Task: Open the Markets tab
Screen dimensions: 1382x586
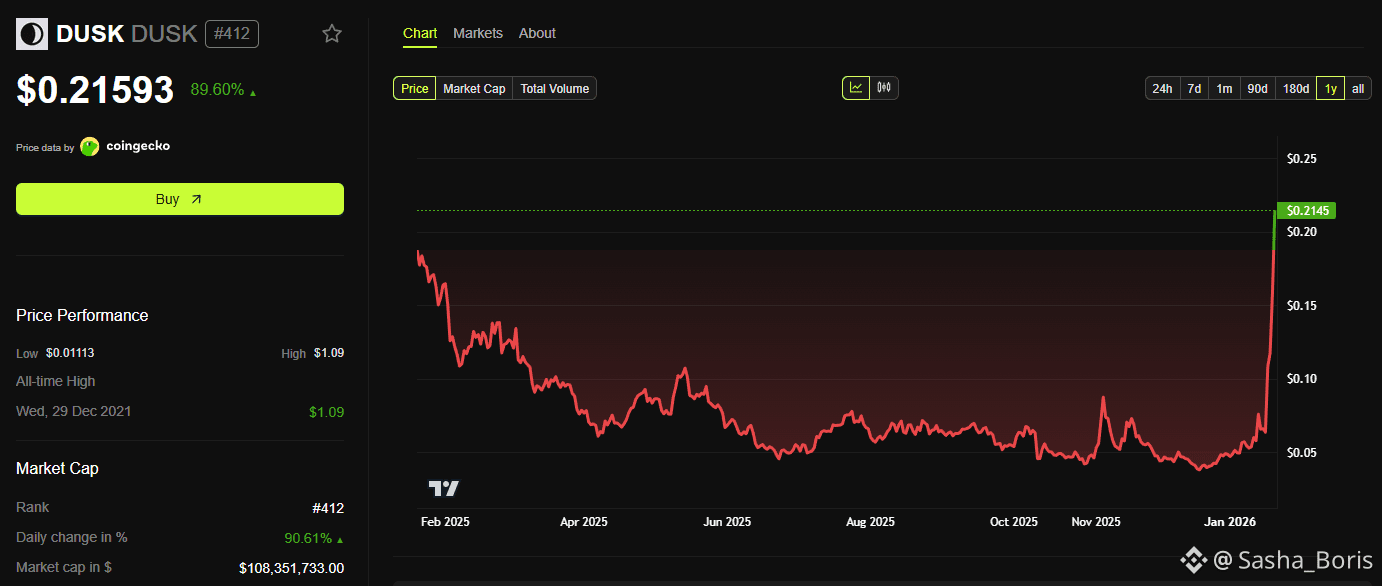Action: pyautogui.click(x=478, y=33)
